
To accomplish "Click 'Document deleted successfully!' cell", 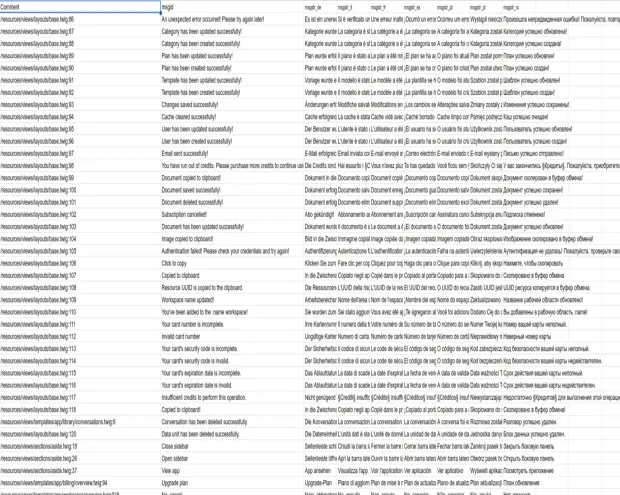I will 232,202.
